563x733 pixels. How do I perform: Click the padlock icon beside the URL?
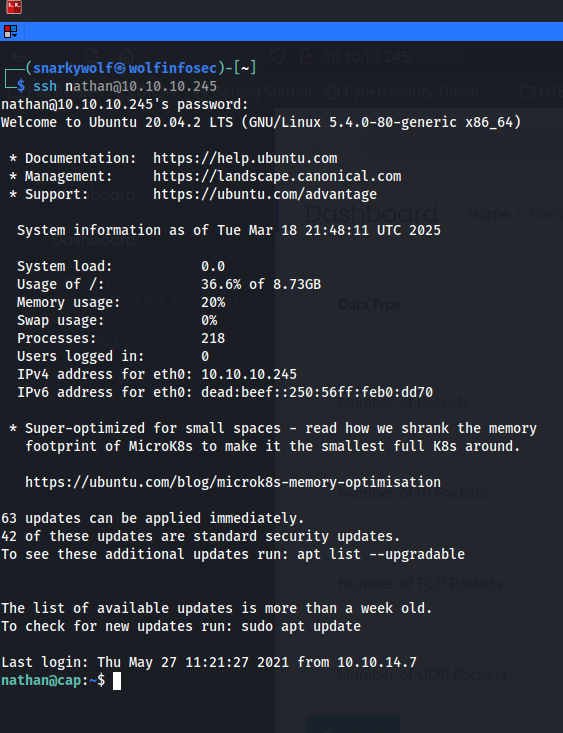click(306, 57)
